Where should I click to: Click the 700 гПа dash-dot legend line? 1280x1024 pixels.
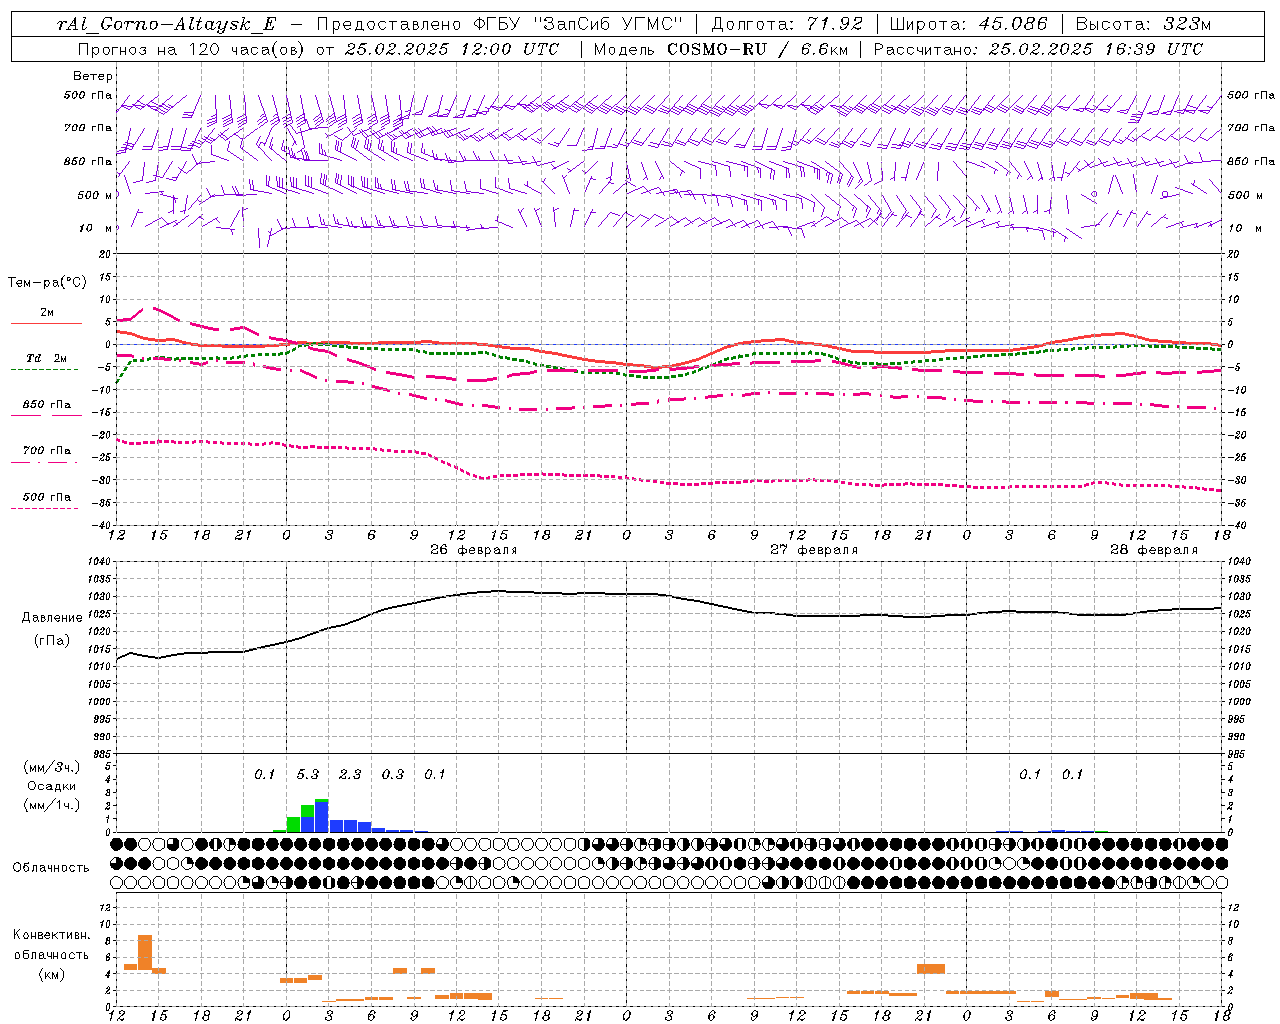(46, 462)
